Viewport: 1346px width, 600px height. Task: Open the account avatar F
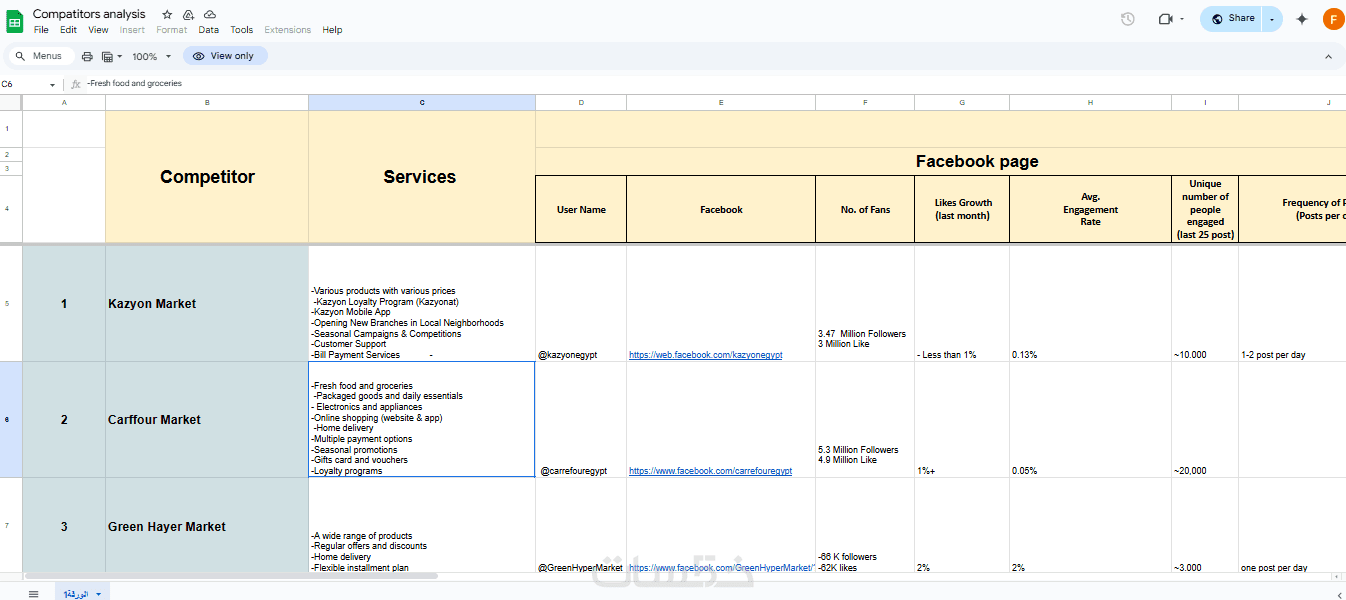[1333, 19]
